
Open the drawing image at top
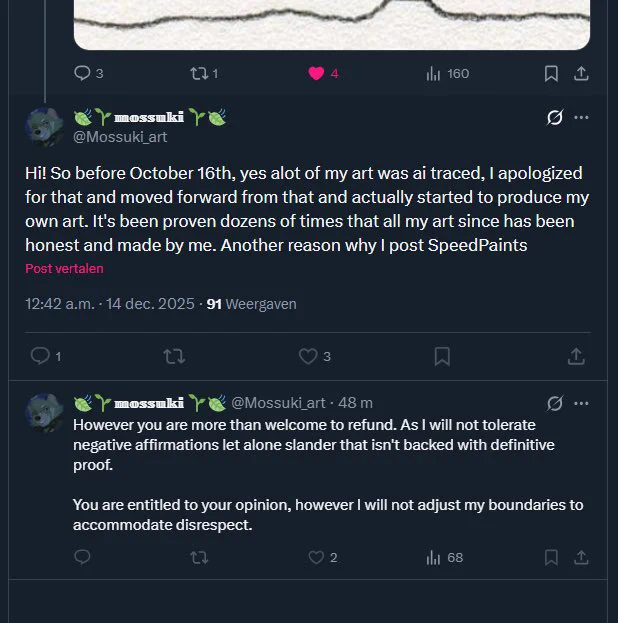332,25
